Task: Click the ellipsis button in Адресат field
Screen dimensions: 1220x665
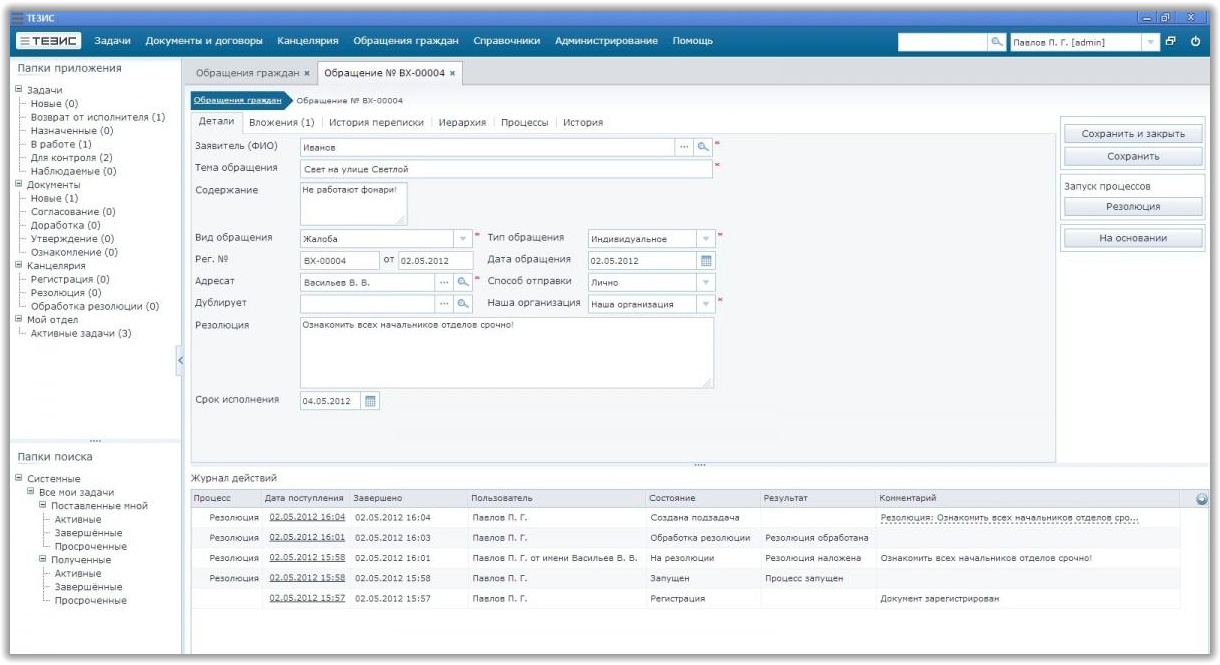Action: pyautogui.click(x=444, y=283)
